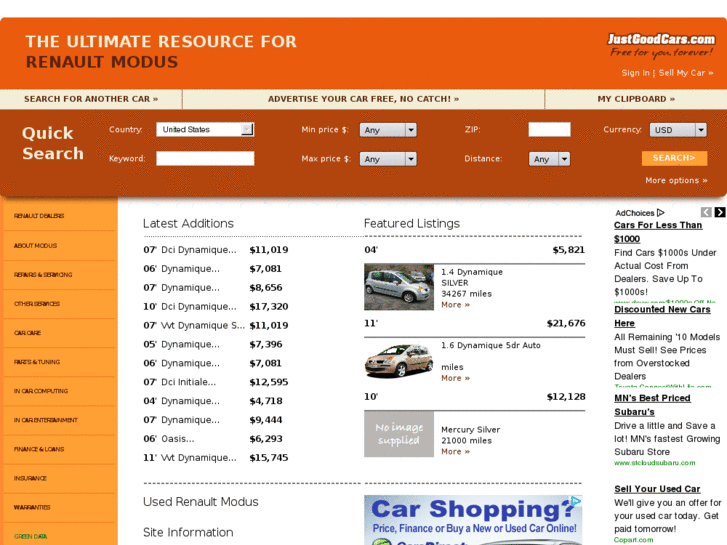Click More link for Mercury Silver listing
This screenshot has height=545, width=727.
click(x=455, y=451)
